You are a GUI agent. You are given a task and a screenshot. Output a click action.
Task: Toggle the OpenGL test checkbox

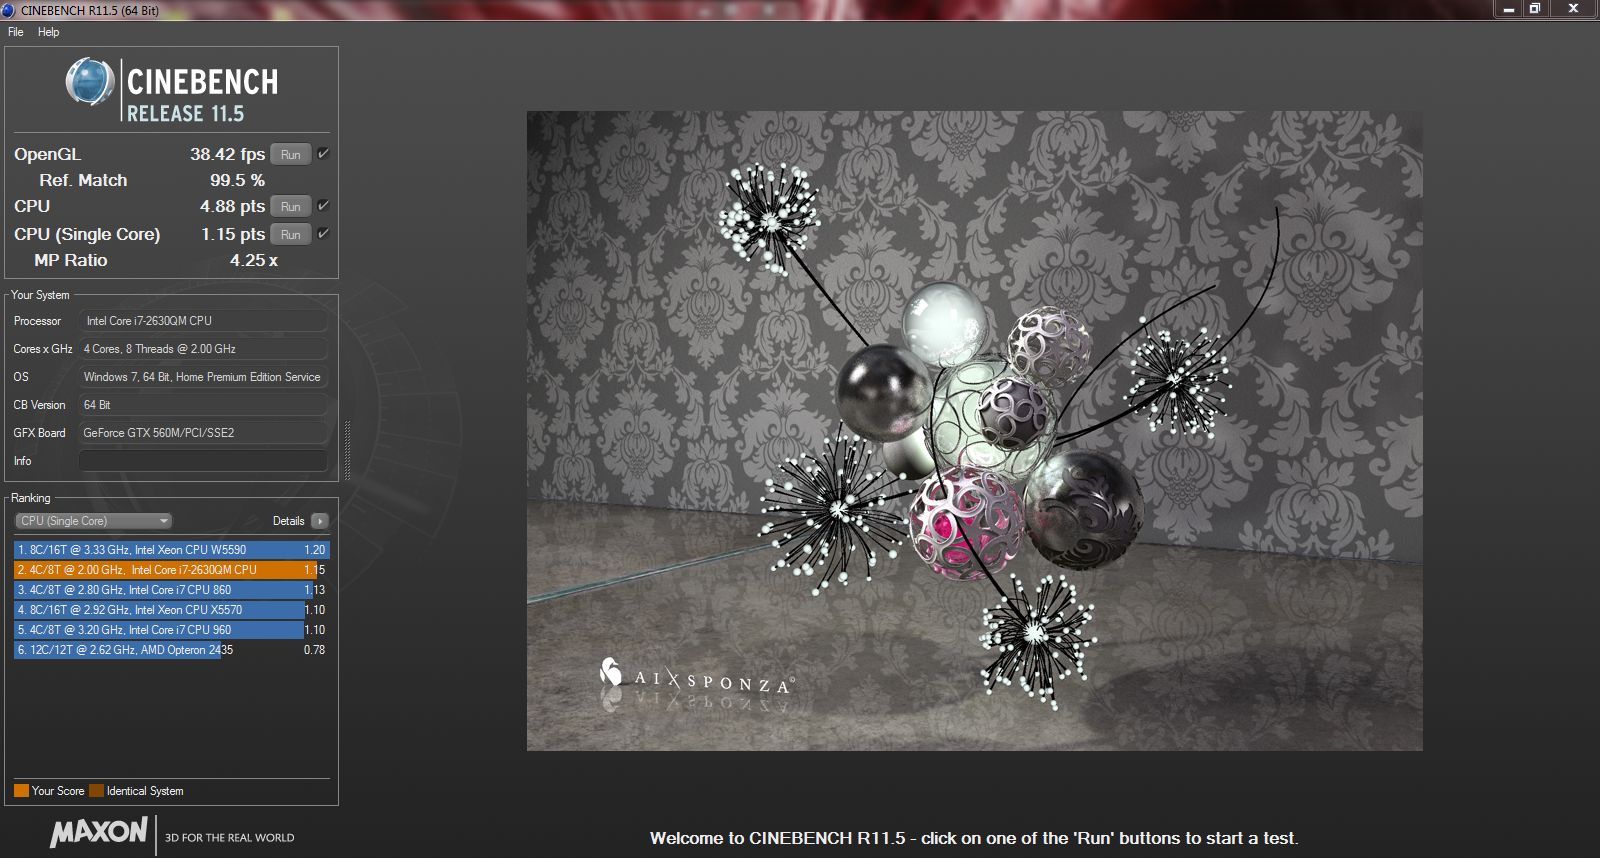[323, 154]
